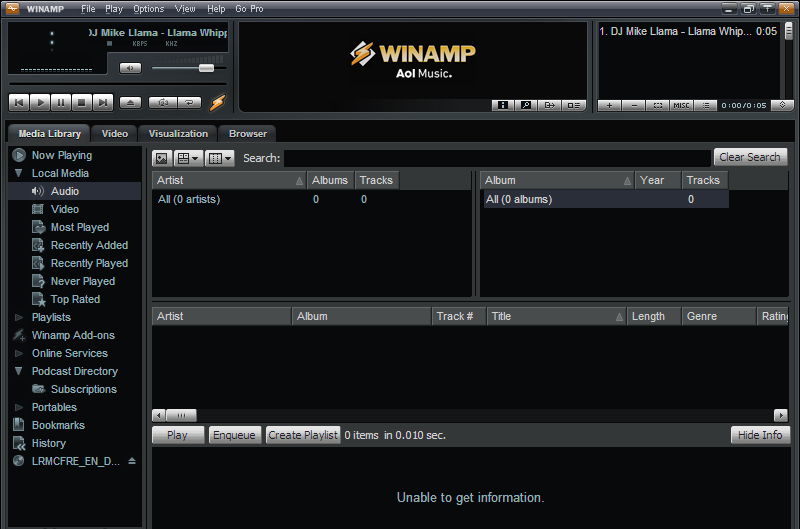The height and width of the screenshot is (529, 800).
Task: Click the playlist select button
Action: coord(658,105)
